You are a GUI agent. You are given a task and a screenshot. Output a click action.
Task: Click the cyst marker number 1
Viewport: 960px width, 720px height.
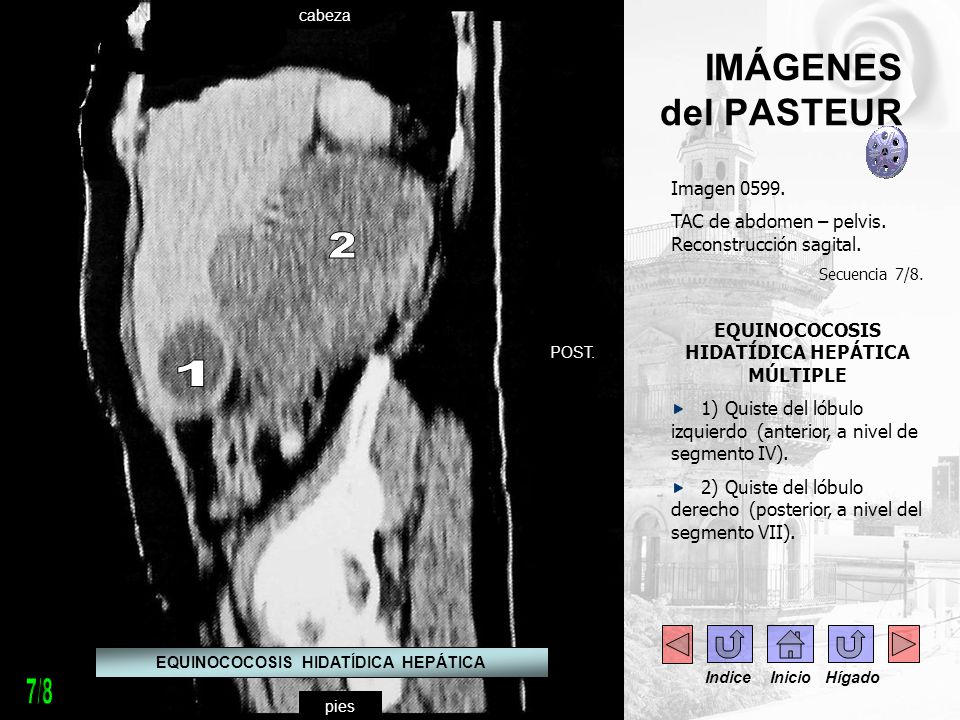click(x=191, y=373)
